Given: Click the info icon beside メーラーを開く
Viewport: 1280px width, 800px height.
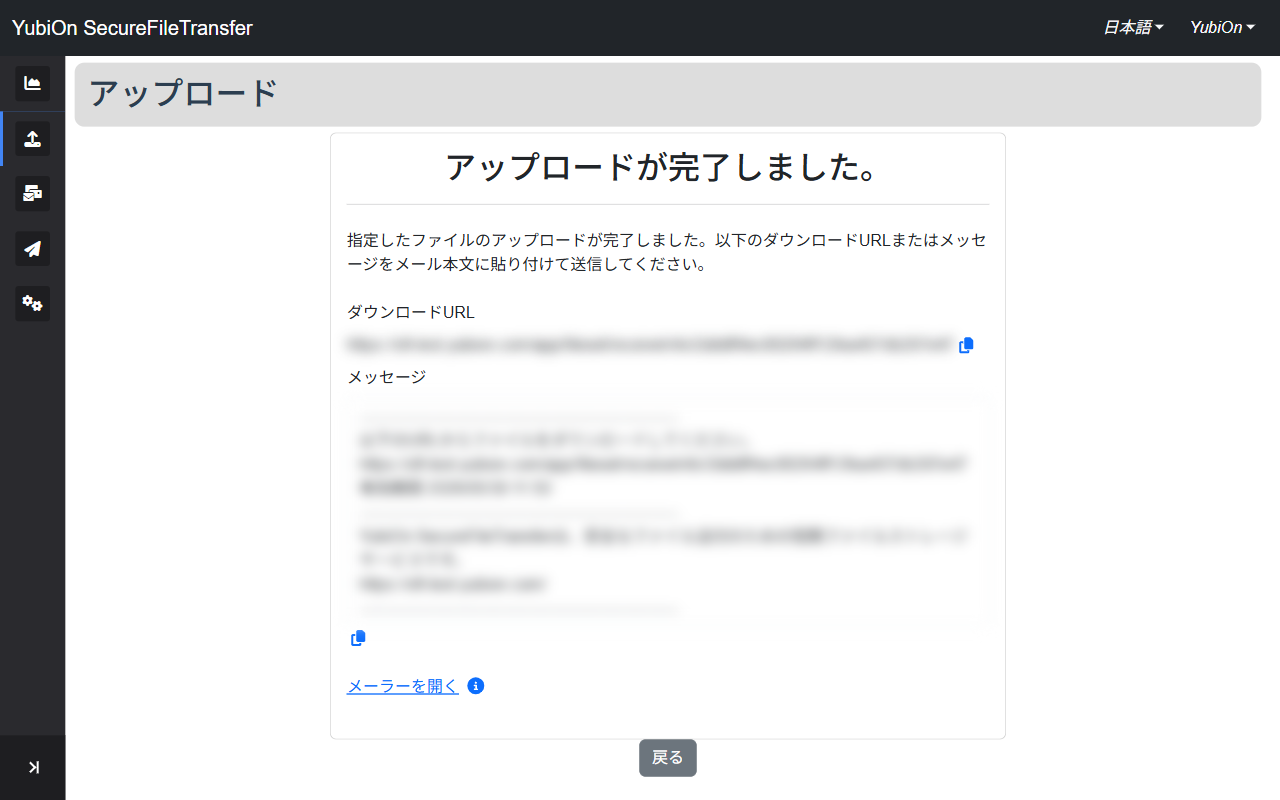Looking at the screenshot, I should (476, 686).
